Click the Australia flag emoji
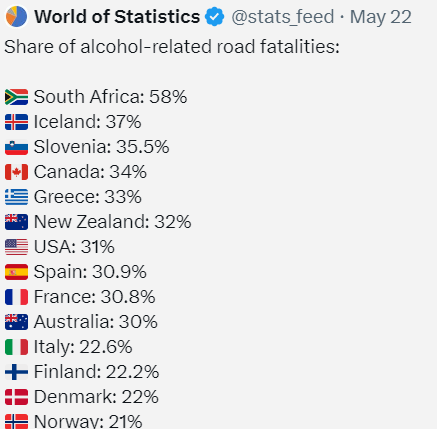Screen dimensions: 437x429 (16, 322)
